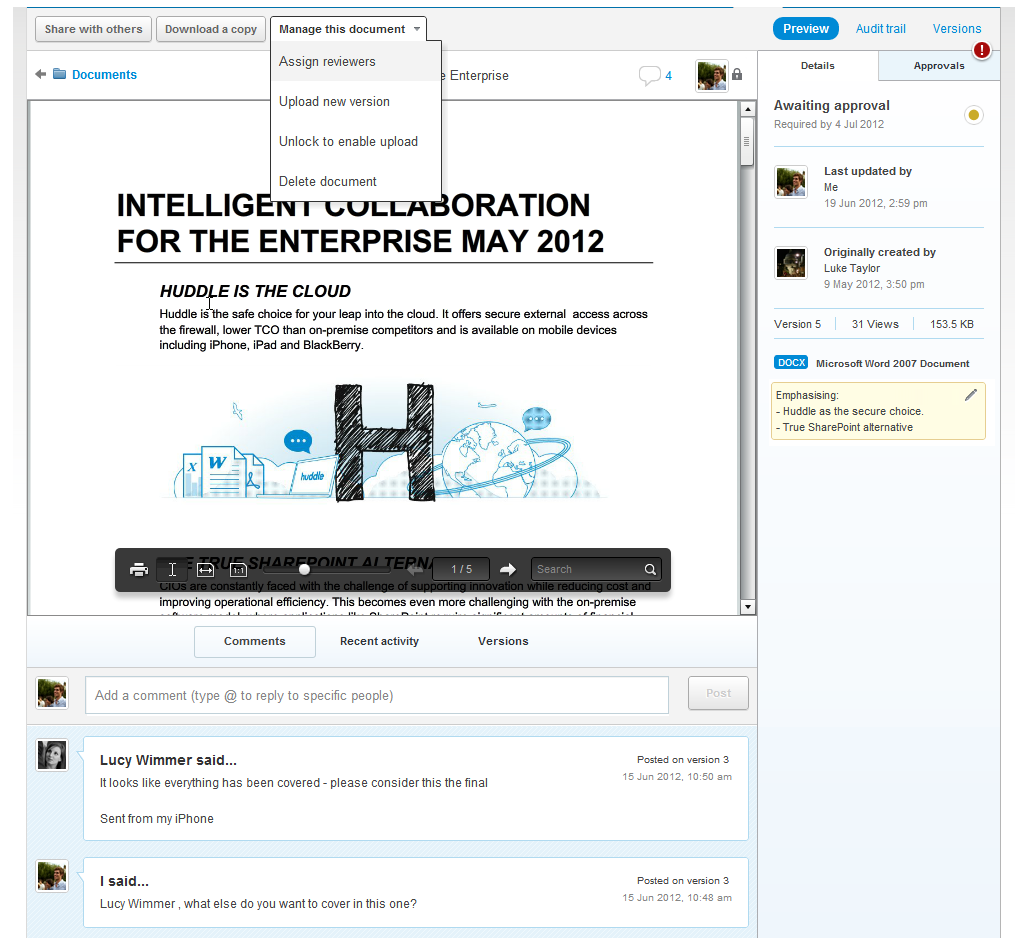The image size is (1024, 938).
Task: Select Assign reviewers from the menu
Action: [x=327, y=62]
